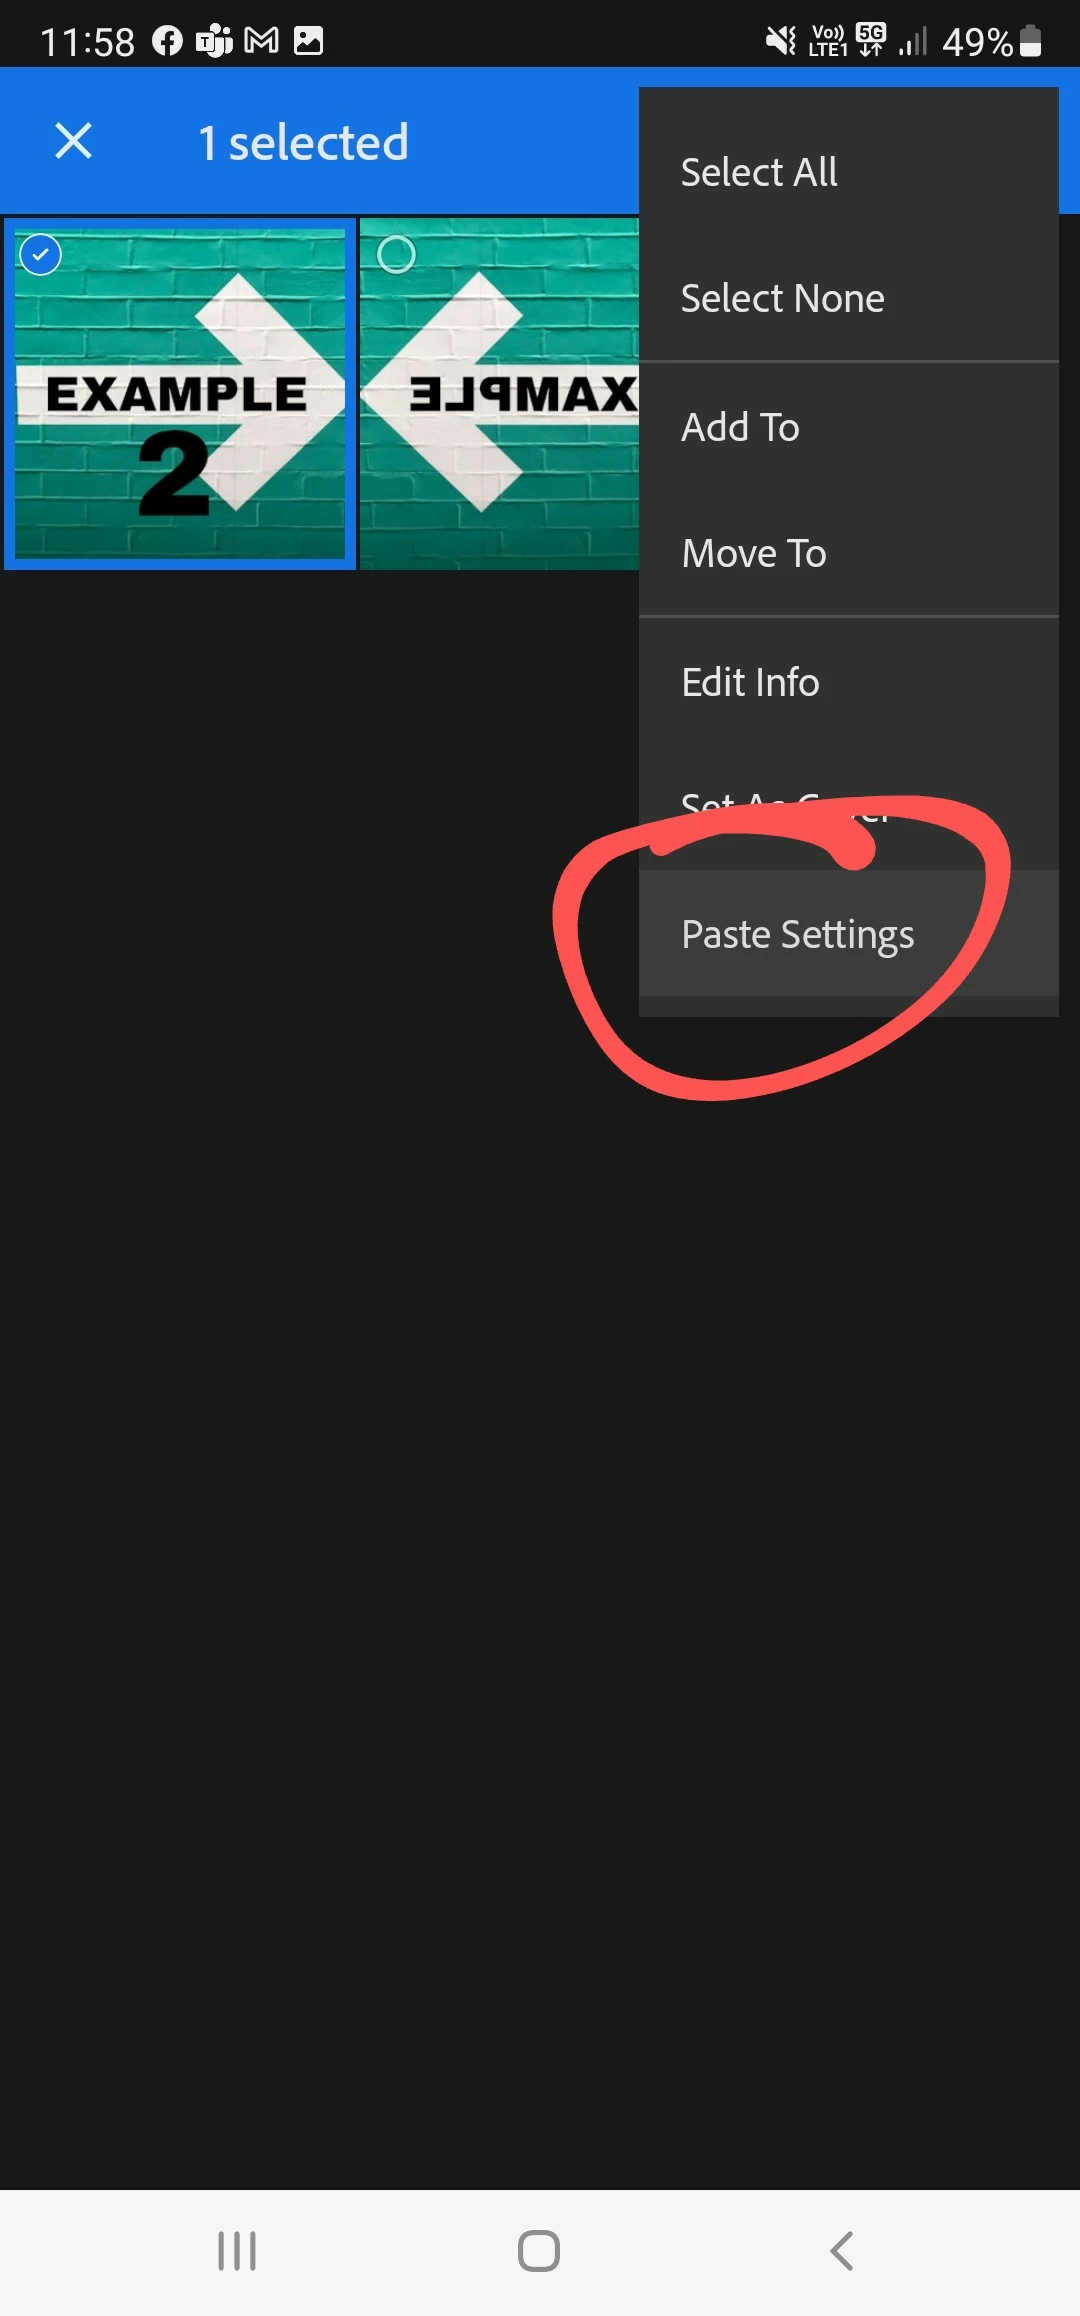Tap the Gmail notification icon in status bar
Screen dimensions: 1080x2316
tap(262, 41)
